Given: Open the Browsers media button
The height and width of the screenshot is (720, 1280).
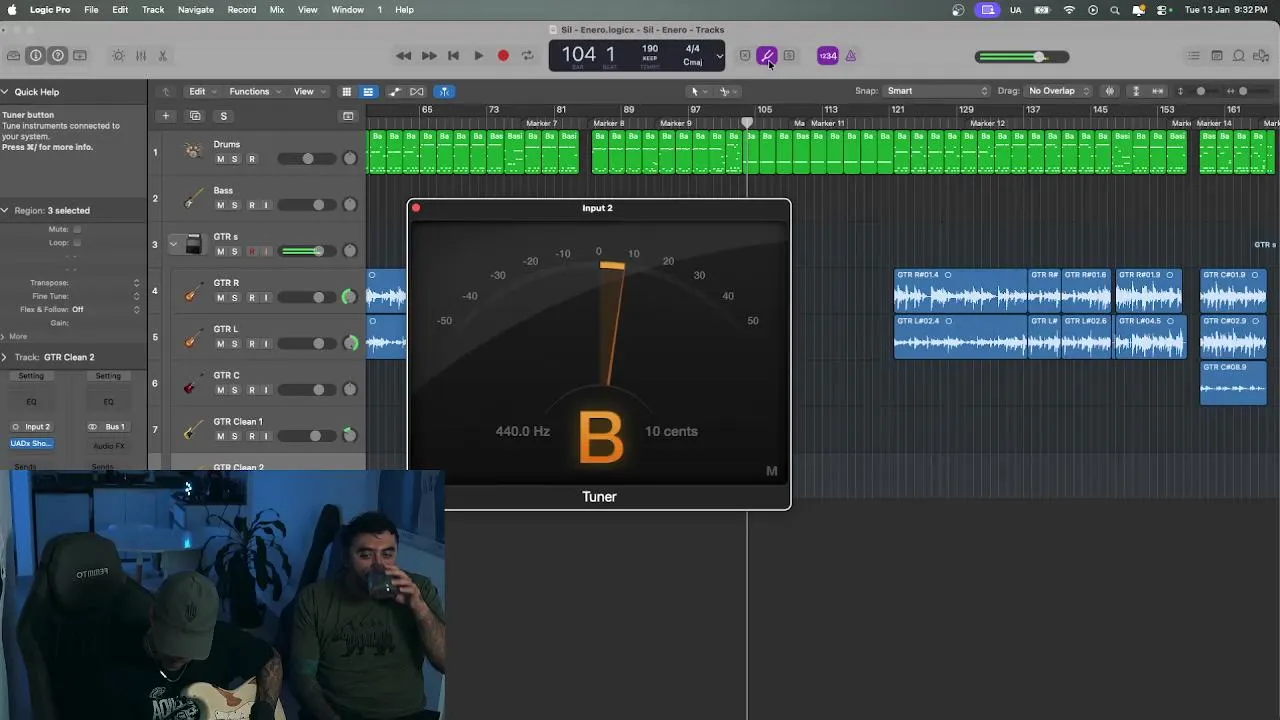Looking at the screenshot, I should click(1261, 56).
